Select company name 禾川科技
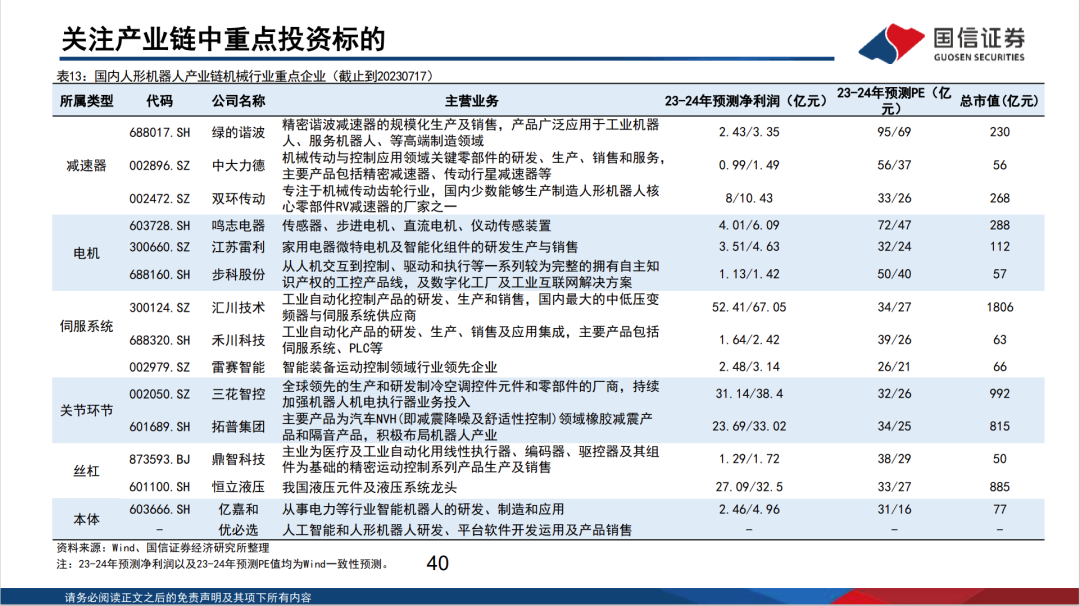The image size is (1080, 606). pos(238,340)
